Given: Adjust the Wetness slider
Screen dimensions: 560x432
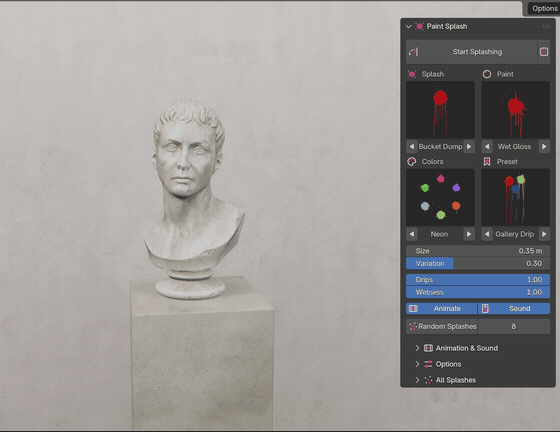Looking at the screenshot, I should pos(478,292).
